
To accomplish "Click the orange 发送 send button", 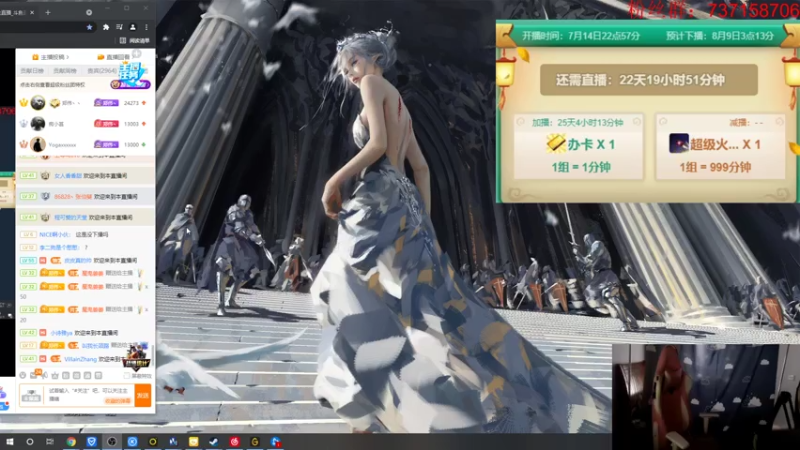I will point(143,395).
